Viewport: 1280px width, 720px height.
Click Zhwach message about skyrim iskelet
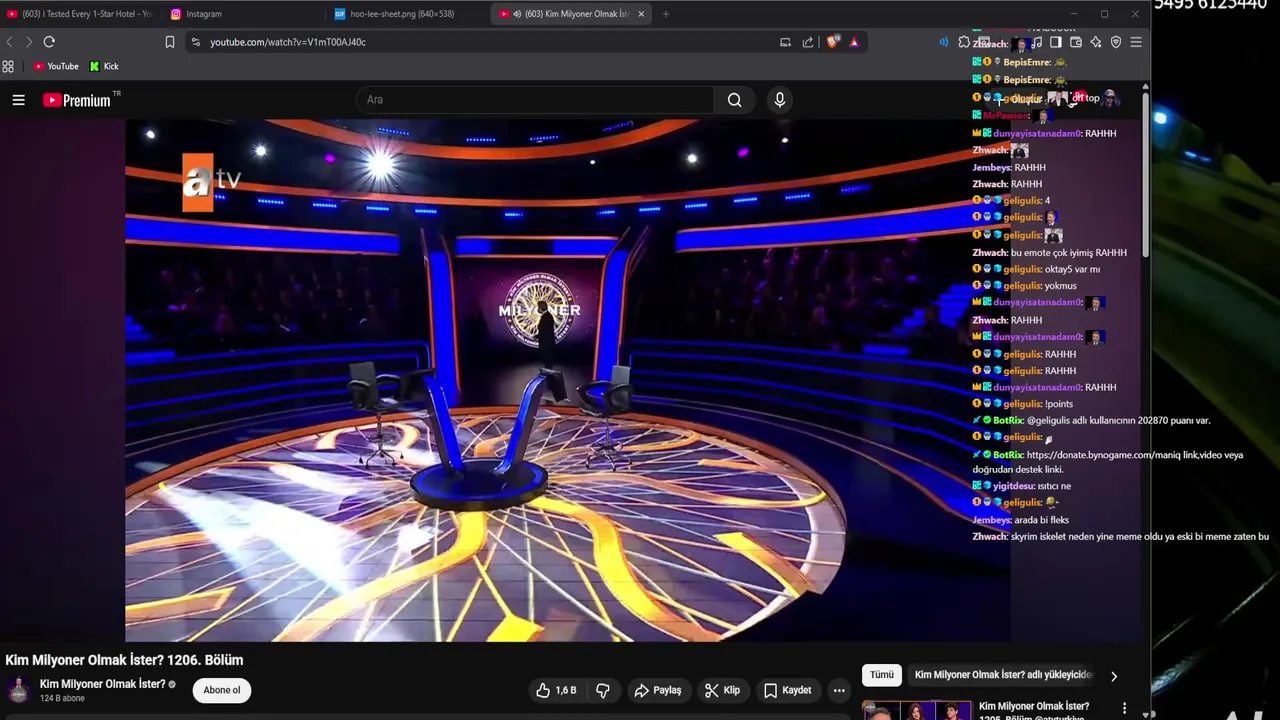[x=1139, y=537]
